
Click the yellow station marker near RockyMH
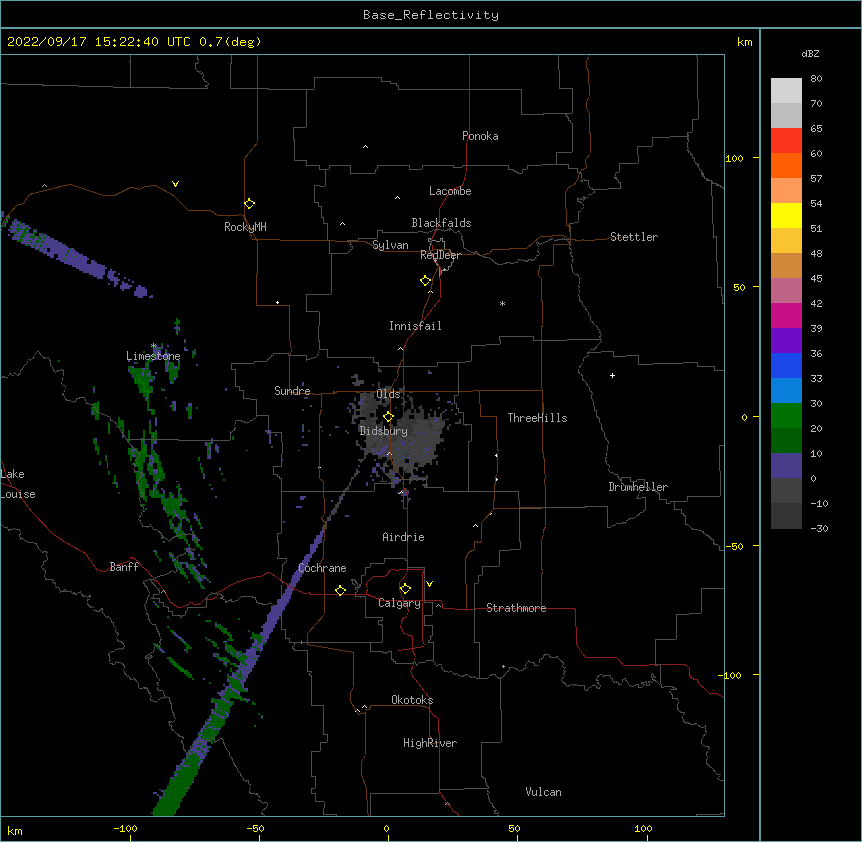(x=250, y=204)
